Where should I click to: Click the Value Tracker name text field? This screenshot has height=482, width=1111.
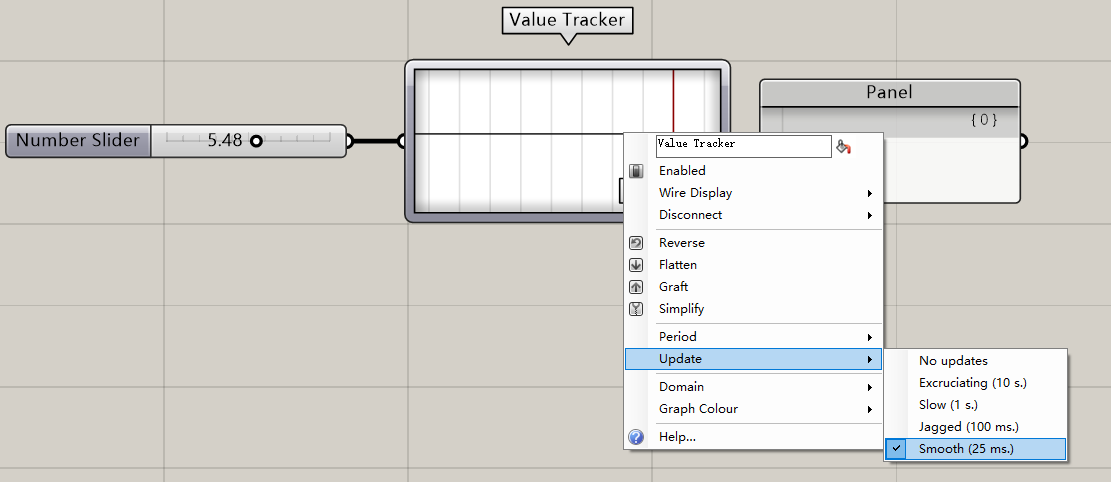[743, 147]
